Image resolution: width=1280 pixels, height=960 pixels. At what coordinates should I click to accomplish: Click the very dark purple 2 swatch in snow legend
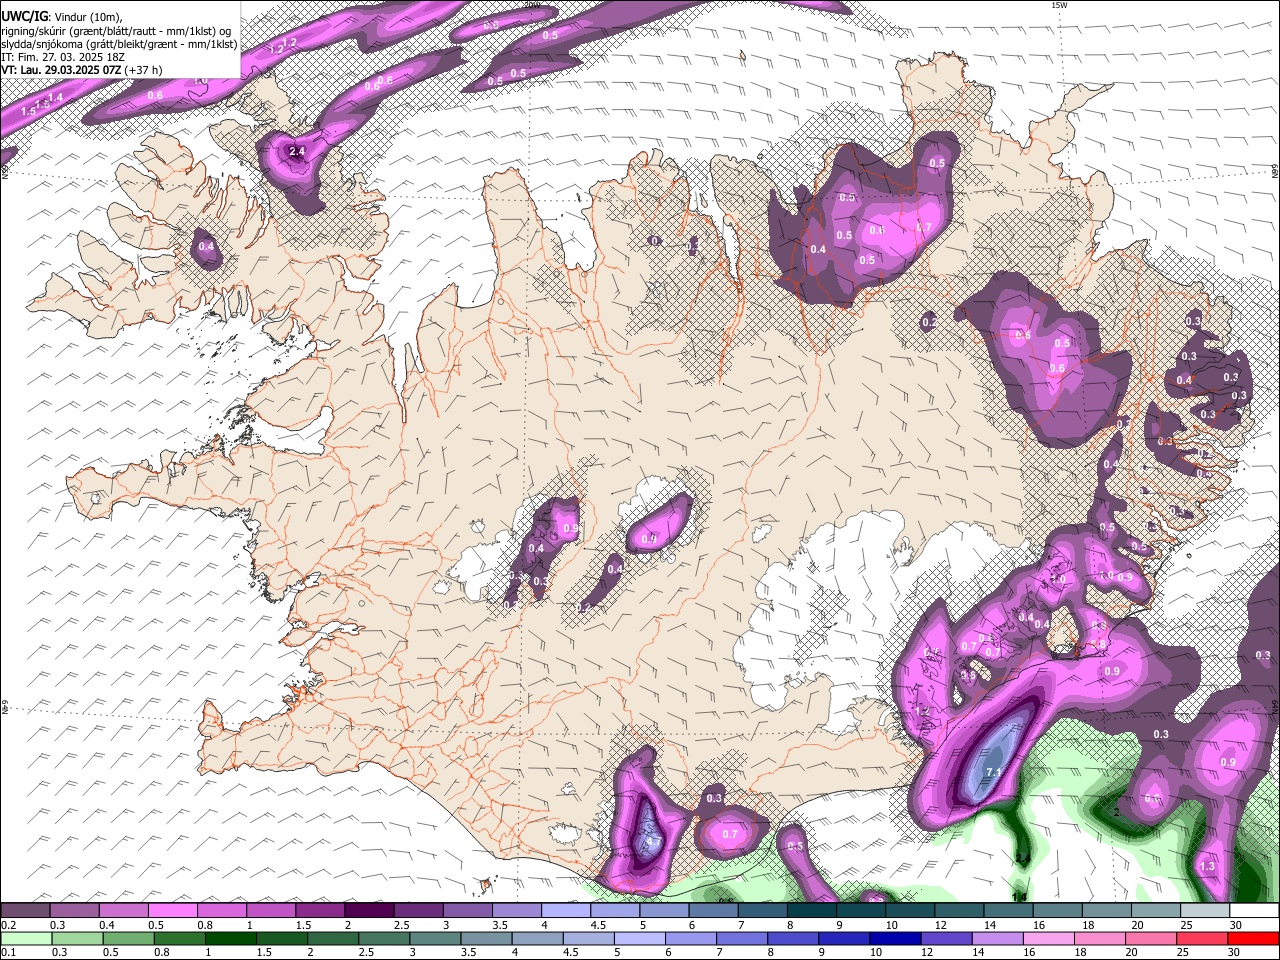click(x=369, y=911)
